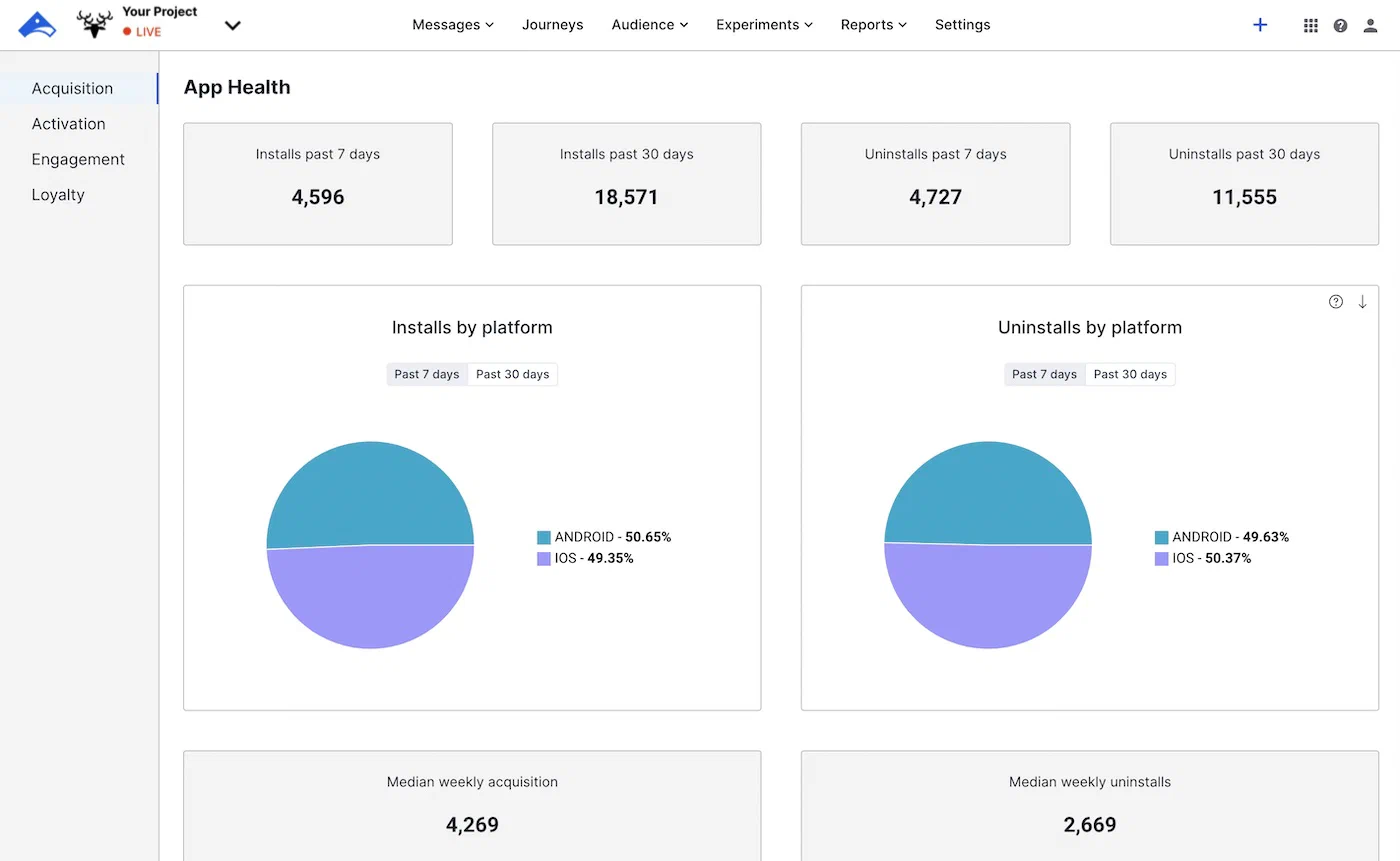This screenshot has height=861, width=1400.
Task: Expand the project selector chevron
Action: pyautogui.click(x=233, y=25)
